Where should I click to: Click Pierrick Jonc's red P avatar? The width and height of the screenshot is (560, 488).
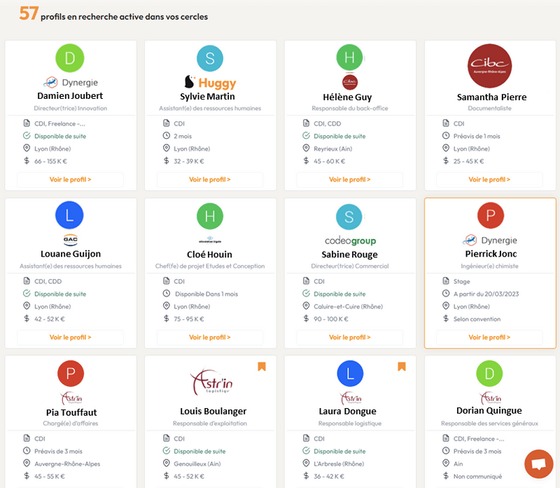(x=490, y=215)
